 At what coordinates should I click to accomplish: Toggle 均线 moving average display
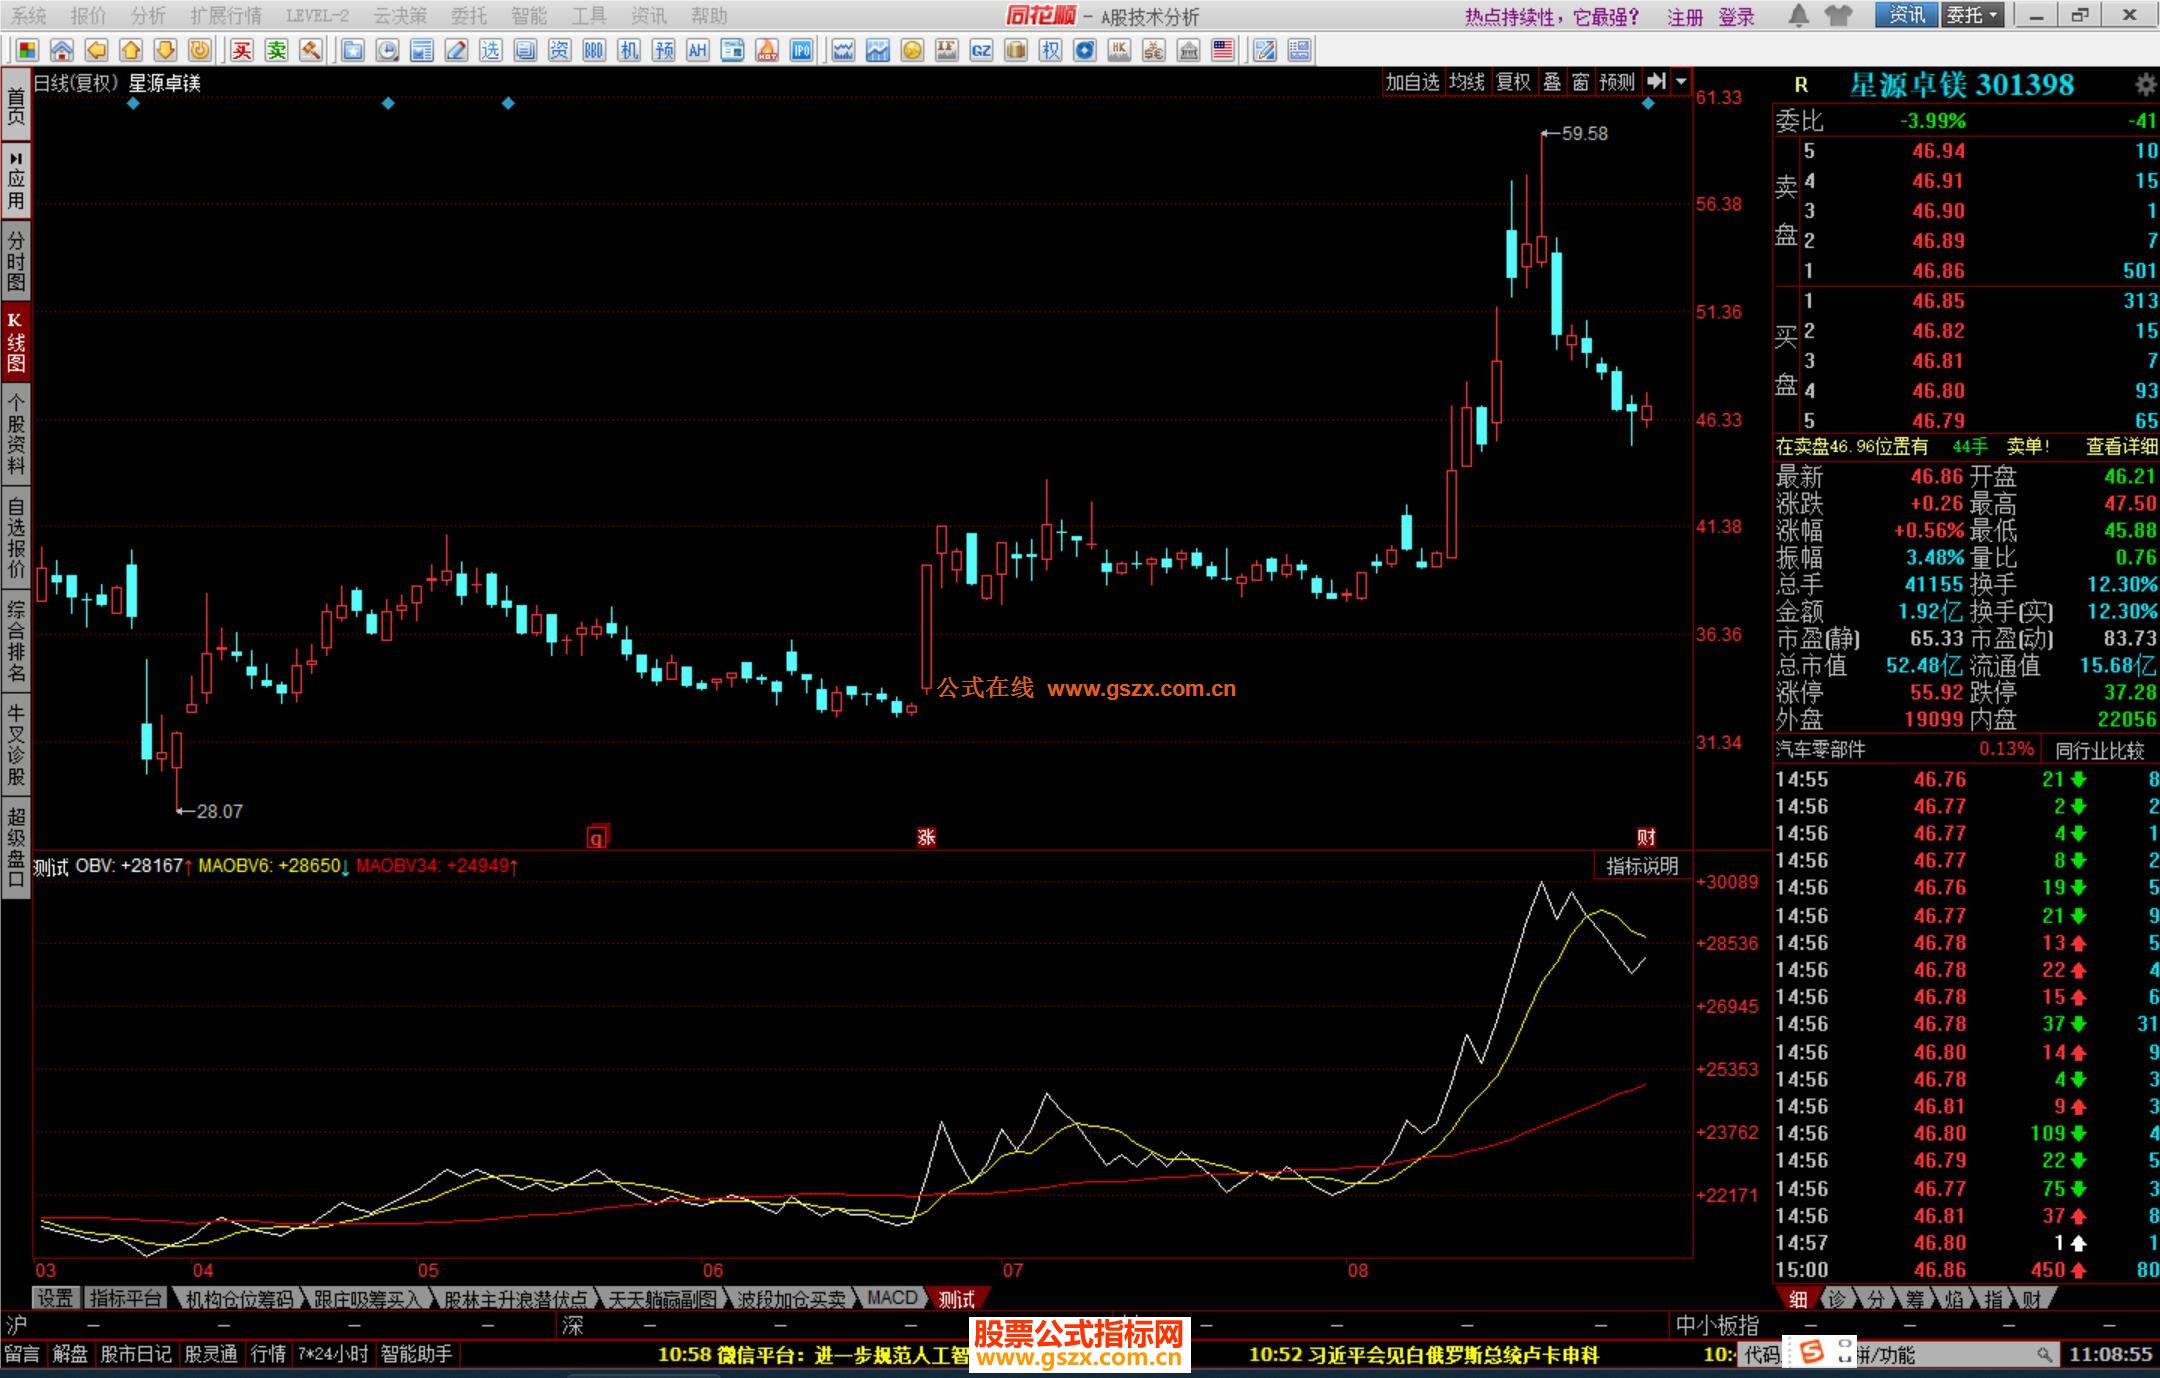coord(1467,82)
